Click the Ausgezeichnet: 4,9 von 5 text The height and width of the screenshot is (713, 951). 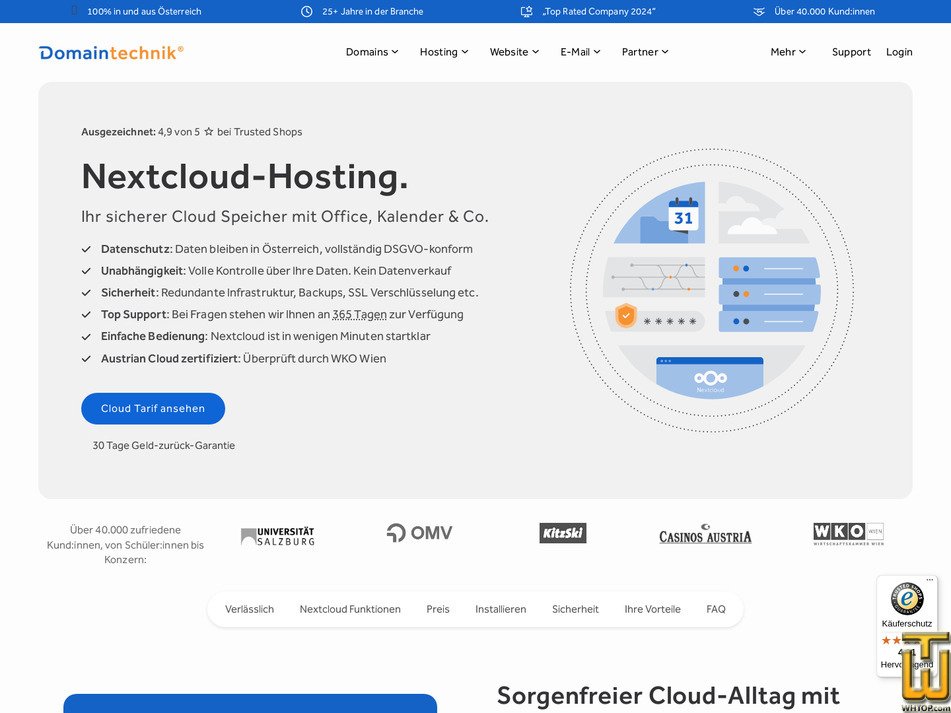point(141,132)
